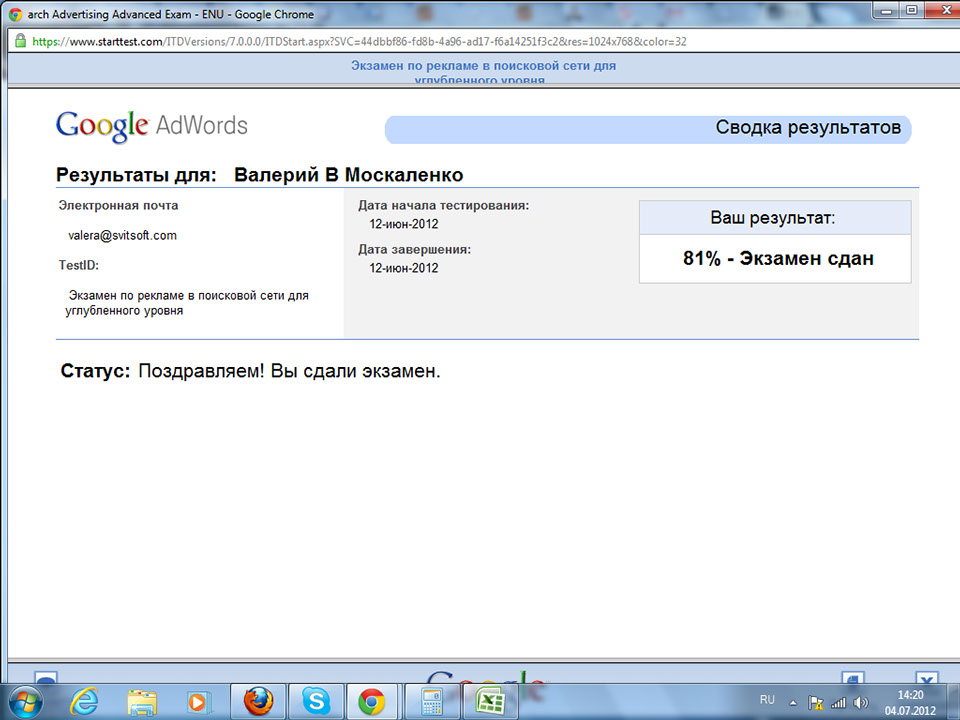Screen dimensions: 960x720
Task: Open Action Center flag icon
Action: 816,703
